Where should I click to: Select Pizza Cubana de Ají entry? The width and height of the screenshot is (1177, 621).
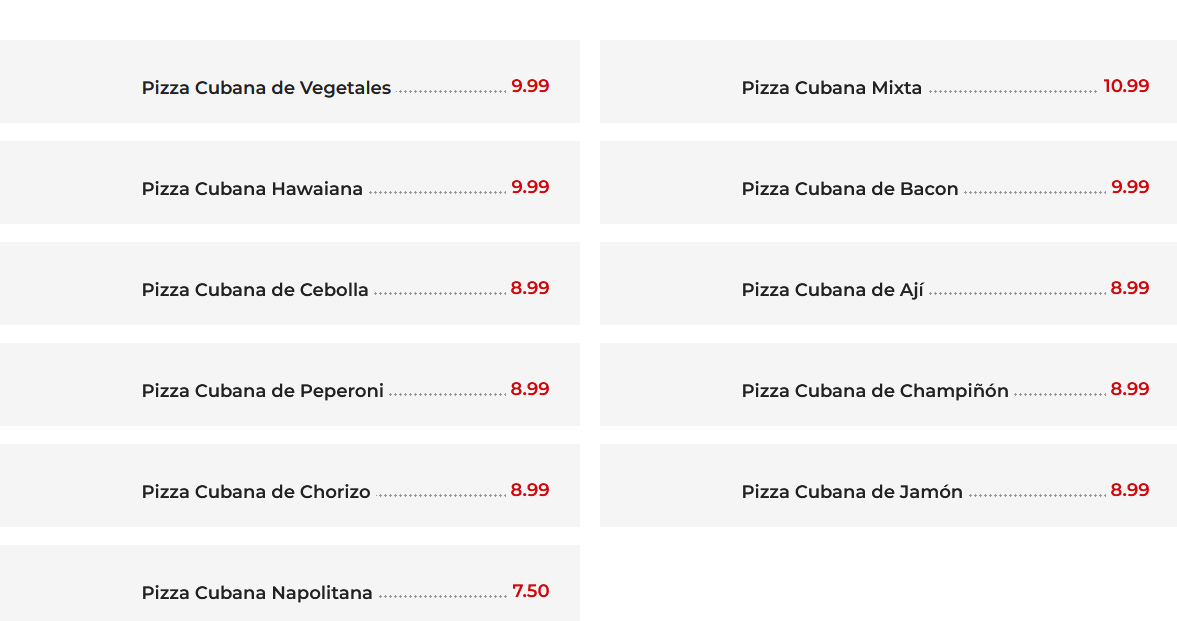pos(833,290)
